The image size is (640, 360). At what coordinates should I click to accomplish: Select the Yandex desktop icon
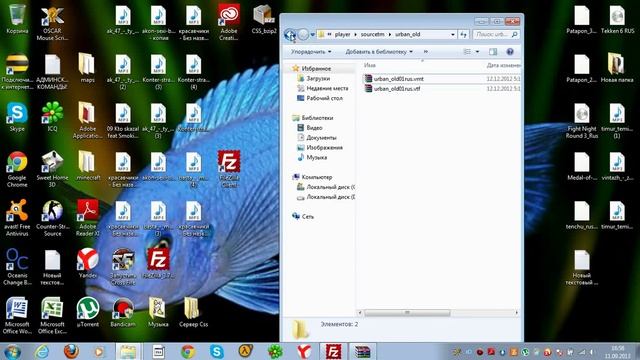[87, 263]
